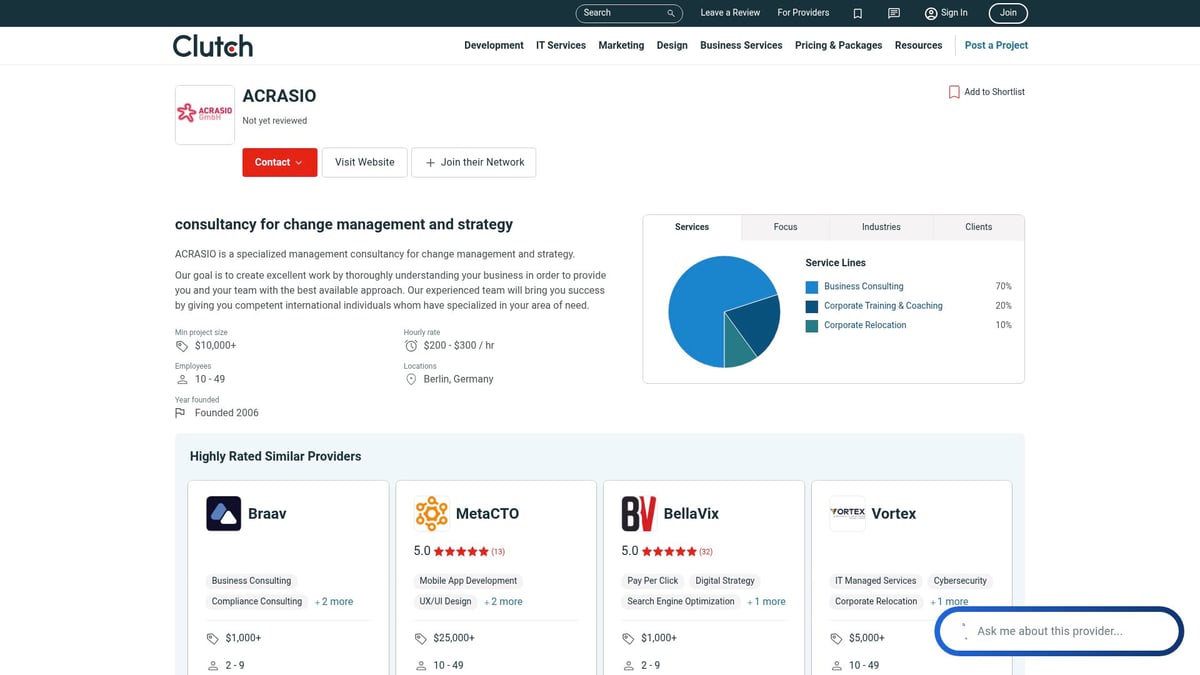
Task: Click the search magnifier icon
Action: [671, 13]
